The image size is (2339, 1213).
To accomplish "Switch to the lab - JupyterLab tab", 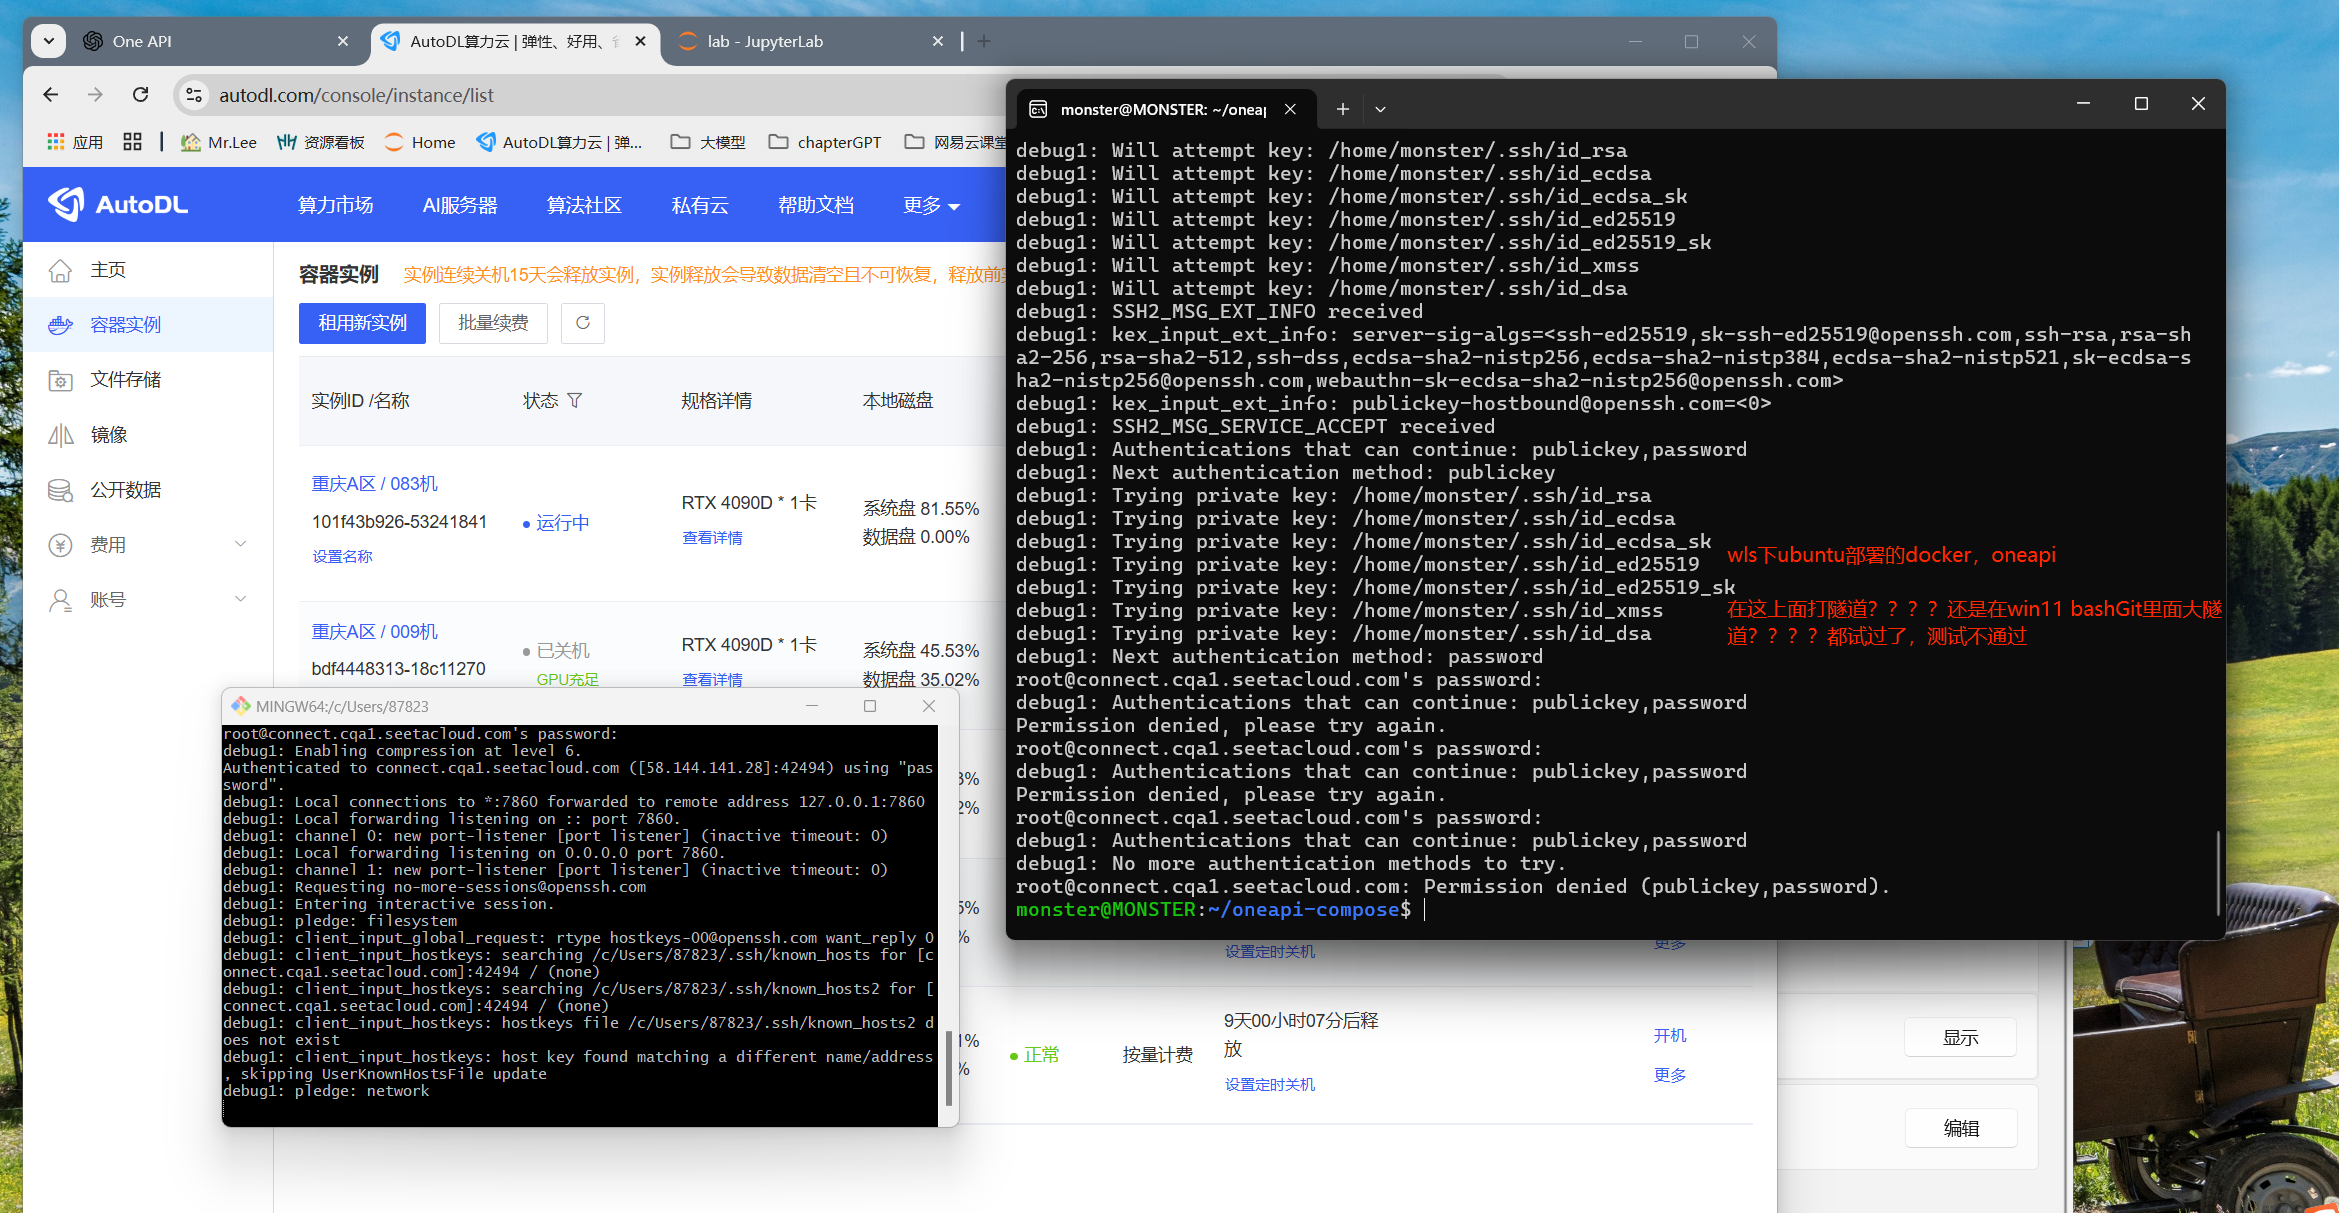I will point(765,41).
